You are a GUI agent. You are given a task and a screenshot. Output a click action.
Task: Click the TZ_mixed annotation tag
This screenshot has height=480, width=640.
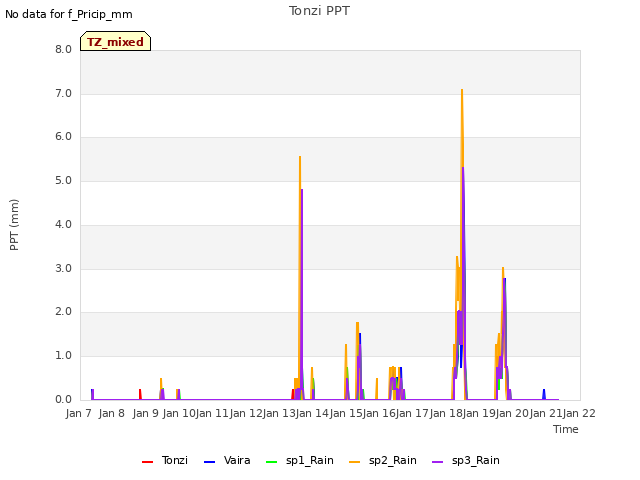[116, 41]
